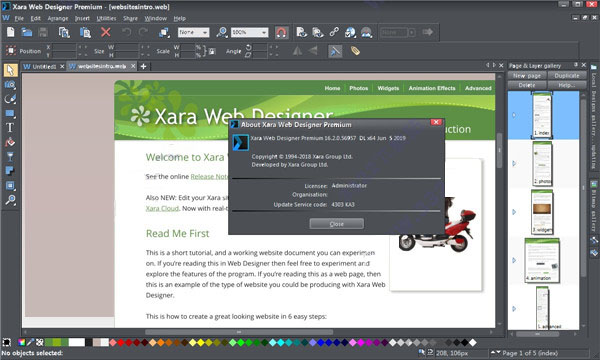Click the Open file folder icon

pos(26,32)
